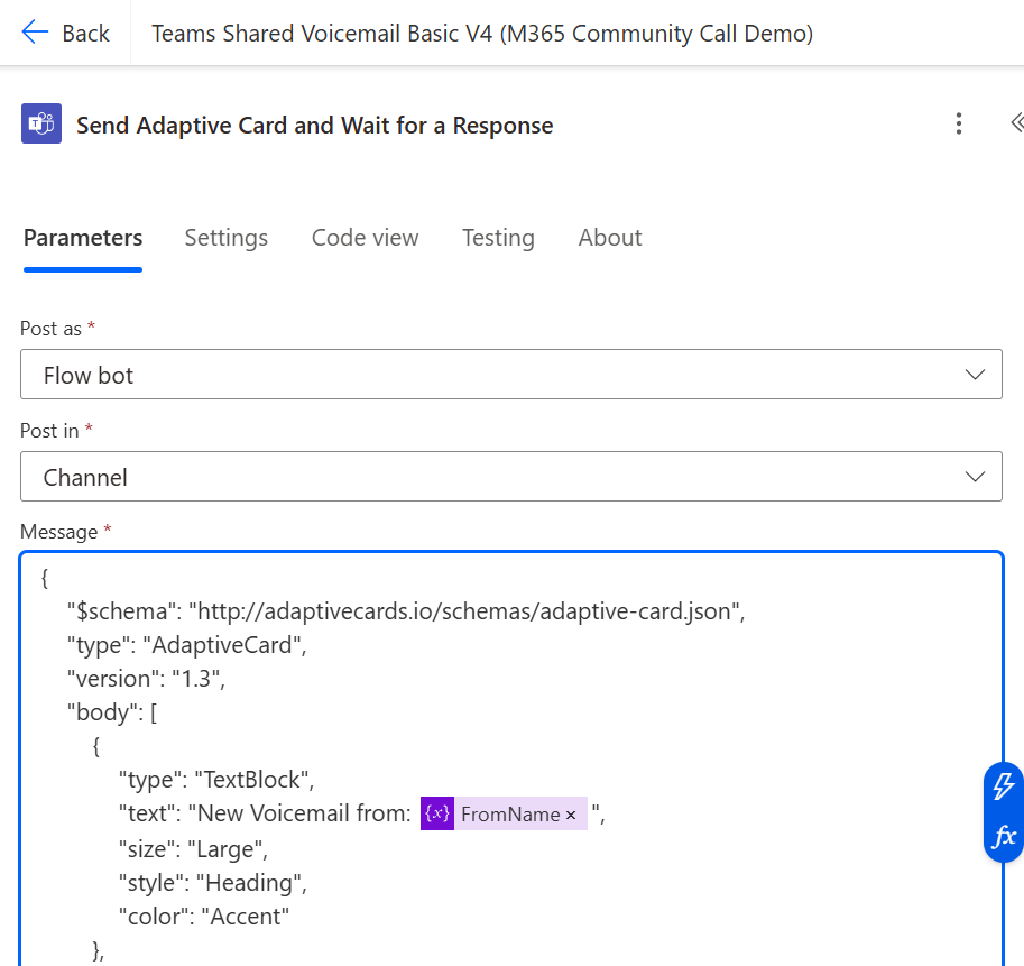Viewport: 1024px width, 966px height.
Task: Click the blue back arrow icon
Action: (31, 32)
